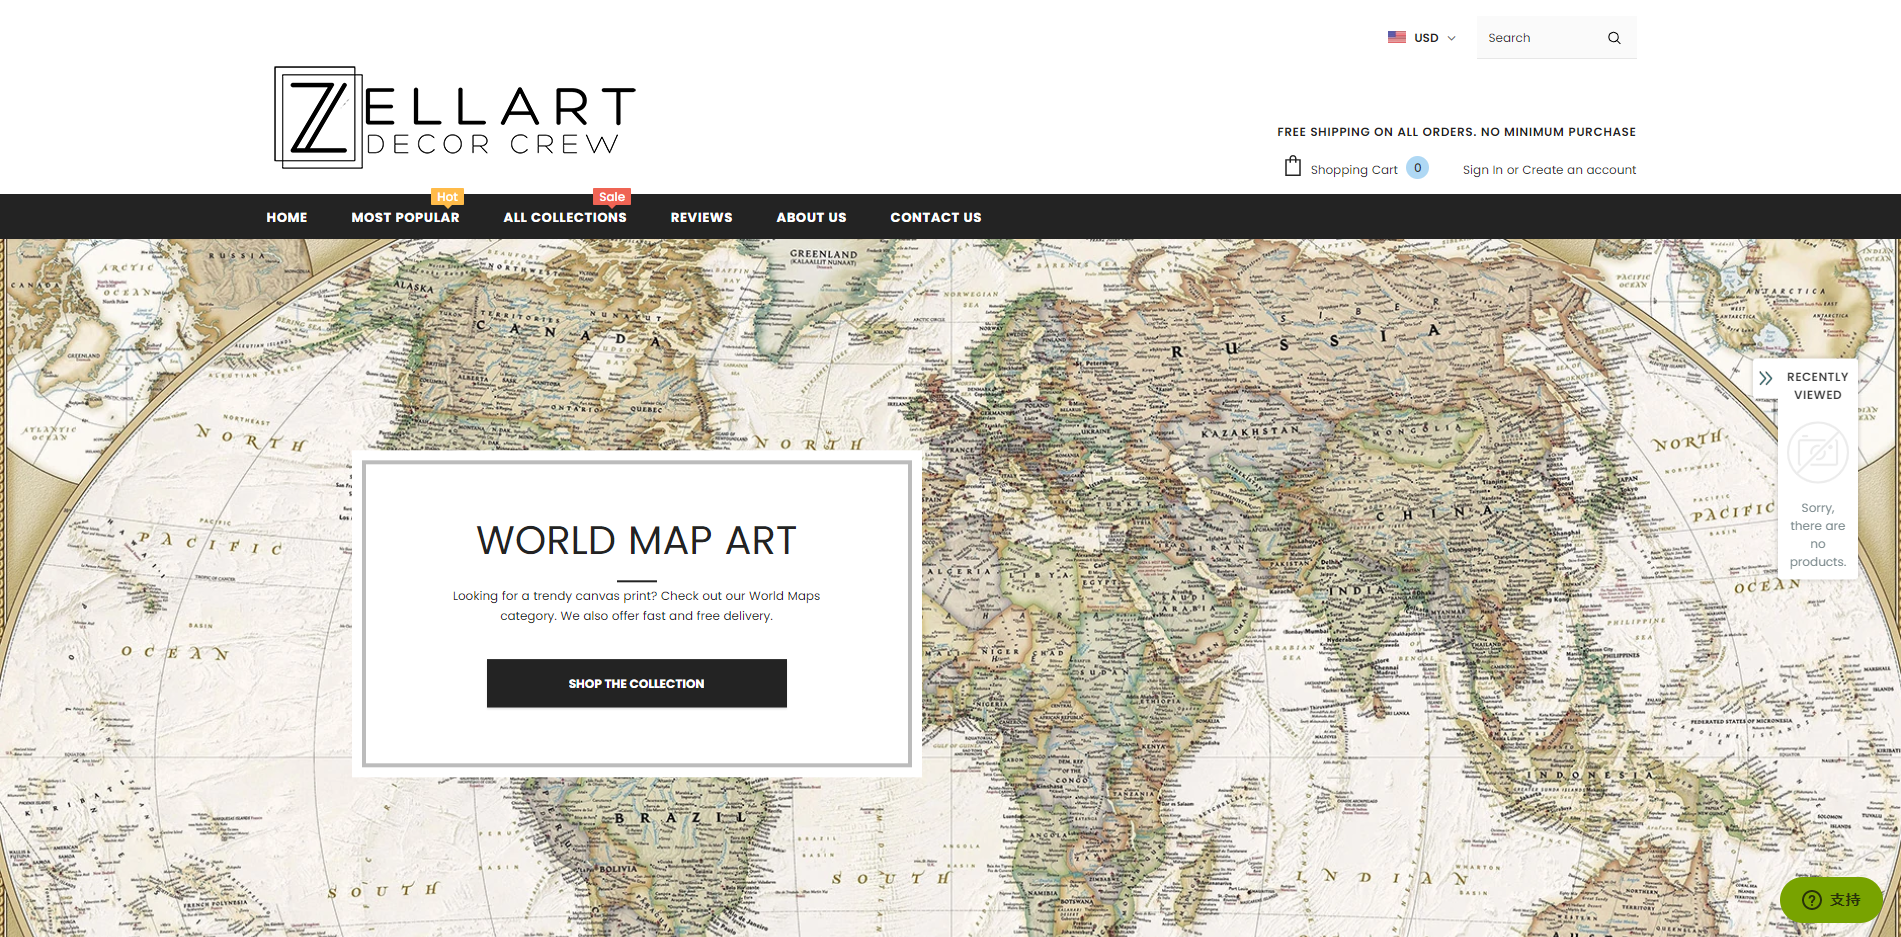Click the World Map Art heading
This screenshot has width=1901, height=937.
click(x=636, y=541)
